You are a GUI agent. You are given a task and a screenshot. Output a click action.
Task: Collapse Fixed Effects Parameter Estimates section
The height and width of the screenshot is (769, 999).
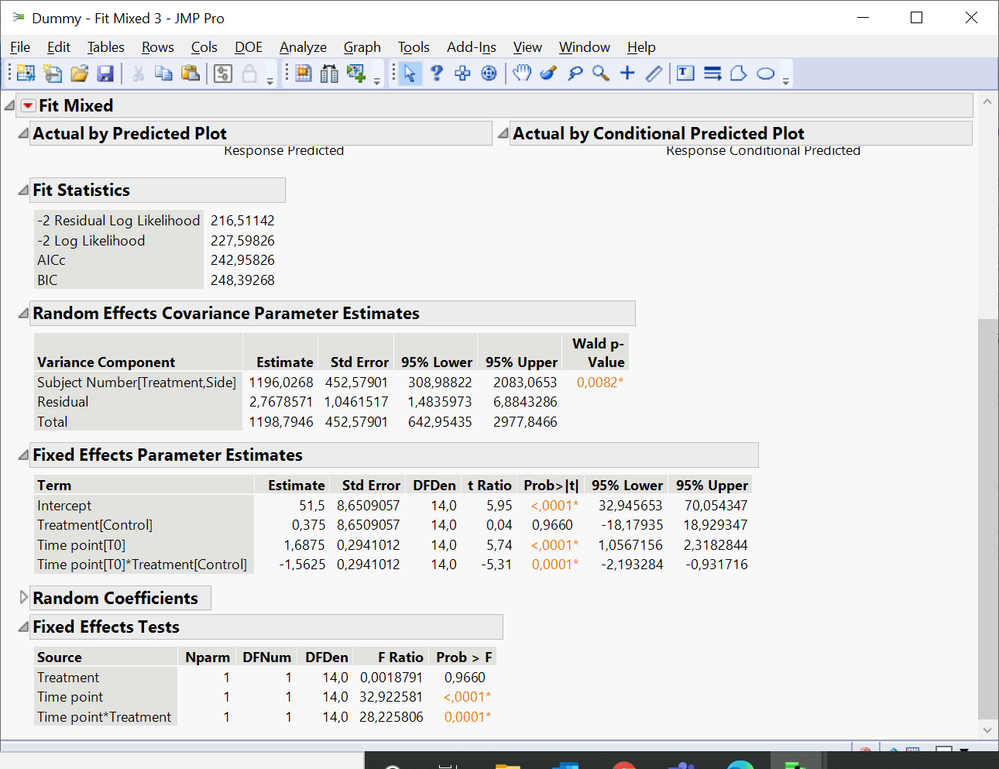point(24,455)
